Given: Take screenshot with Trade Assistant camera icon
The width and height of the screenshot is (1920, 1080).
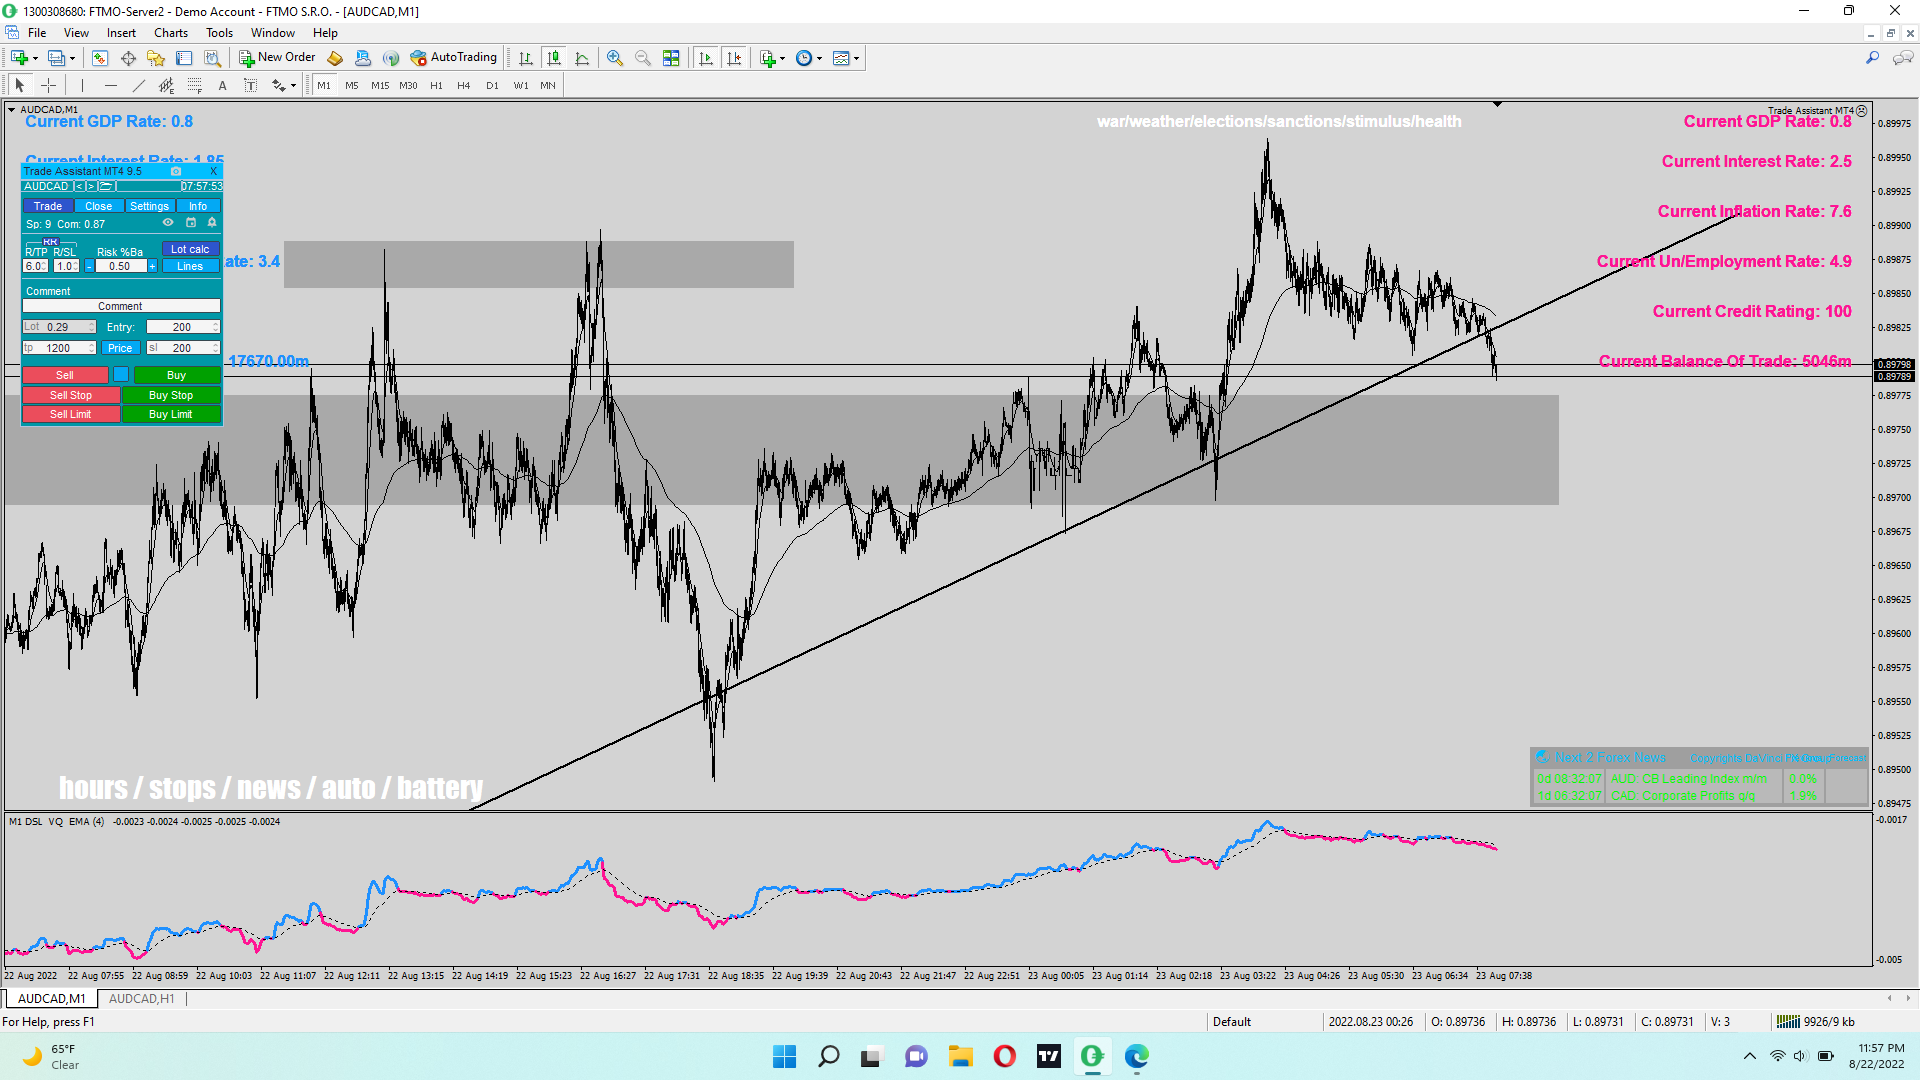Looking at the screenshot, I should pyautogui.click(x=176, y=171).
